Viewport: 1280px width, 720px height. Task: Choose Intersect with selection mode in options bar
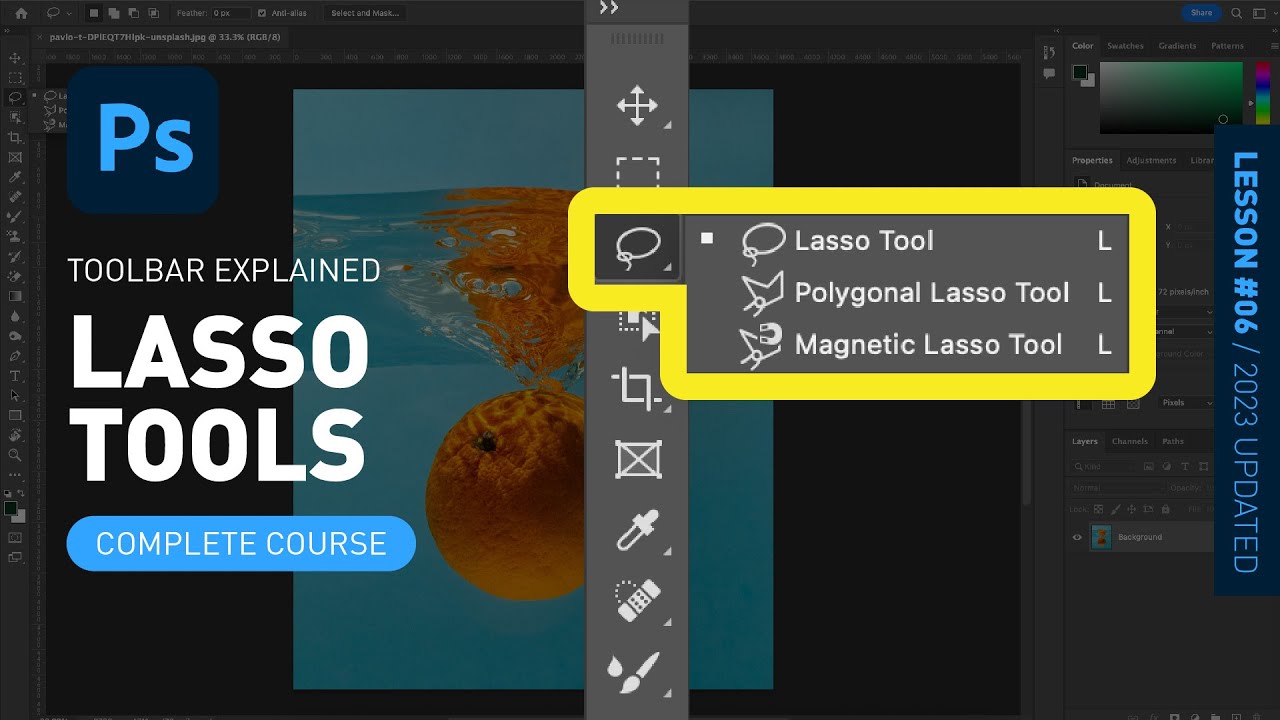tap(153, 13)
